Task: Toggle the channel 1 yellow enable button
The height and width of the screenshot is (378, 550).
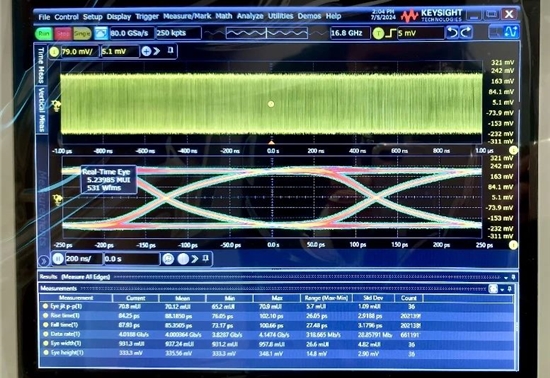Action: click(54, 52)
